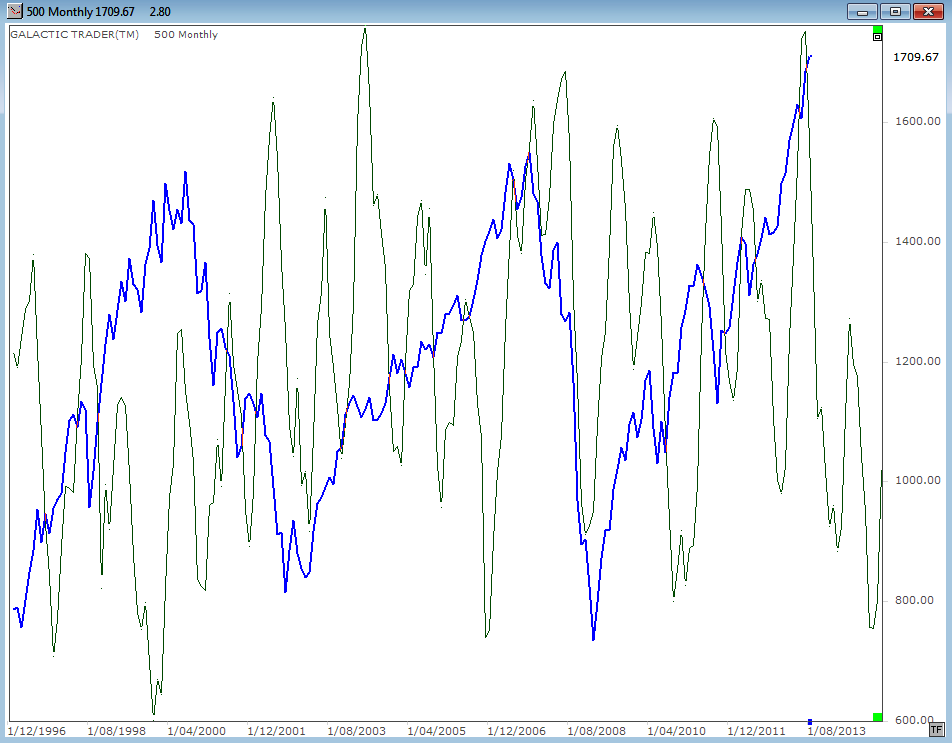
Task: Click the 1/12/2001 date axis label
Action: [277, 731]
